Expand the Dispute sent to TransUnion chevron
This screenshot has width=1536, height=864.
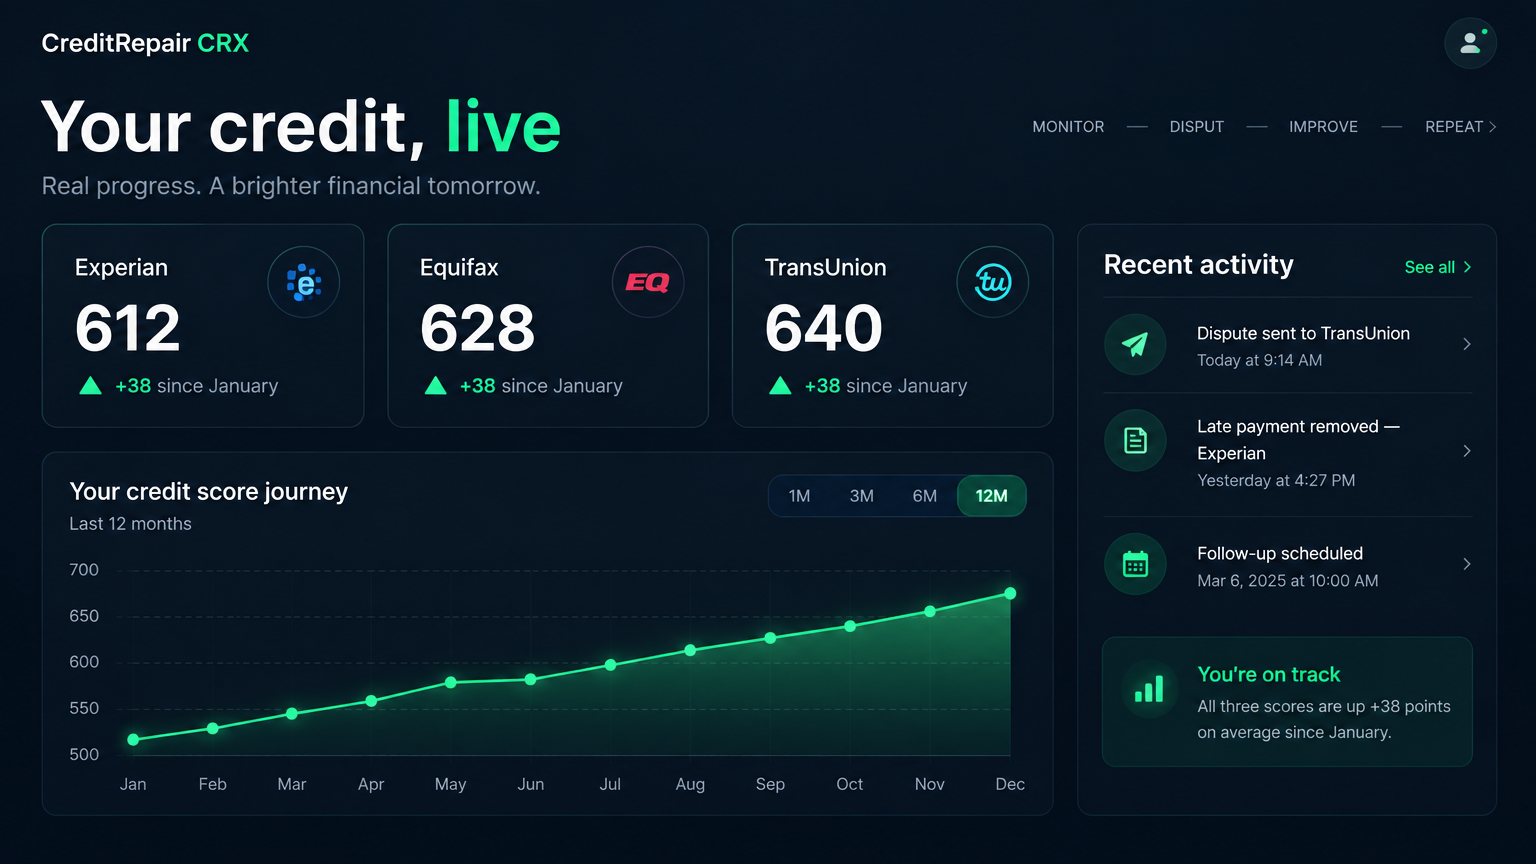coord(1467,344)
